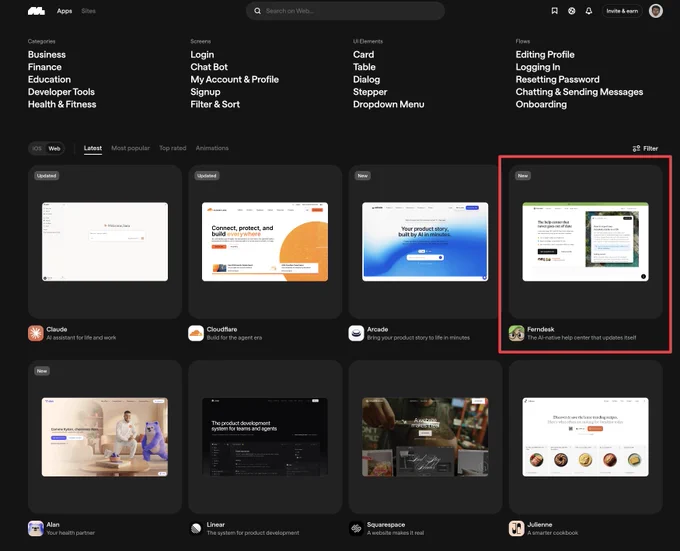Open the notifications bell icon
680x551 pixels.
click(x=588, y=11)
